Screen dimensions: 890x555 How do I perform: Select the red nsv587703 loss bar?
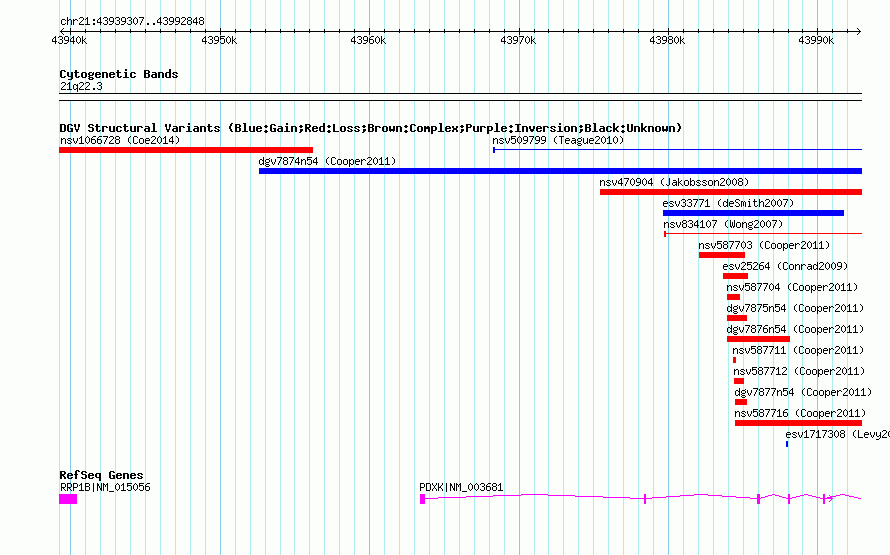point(721,255)
